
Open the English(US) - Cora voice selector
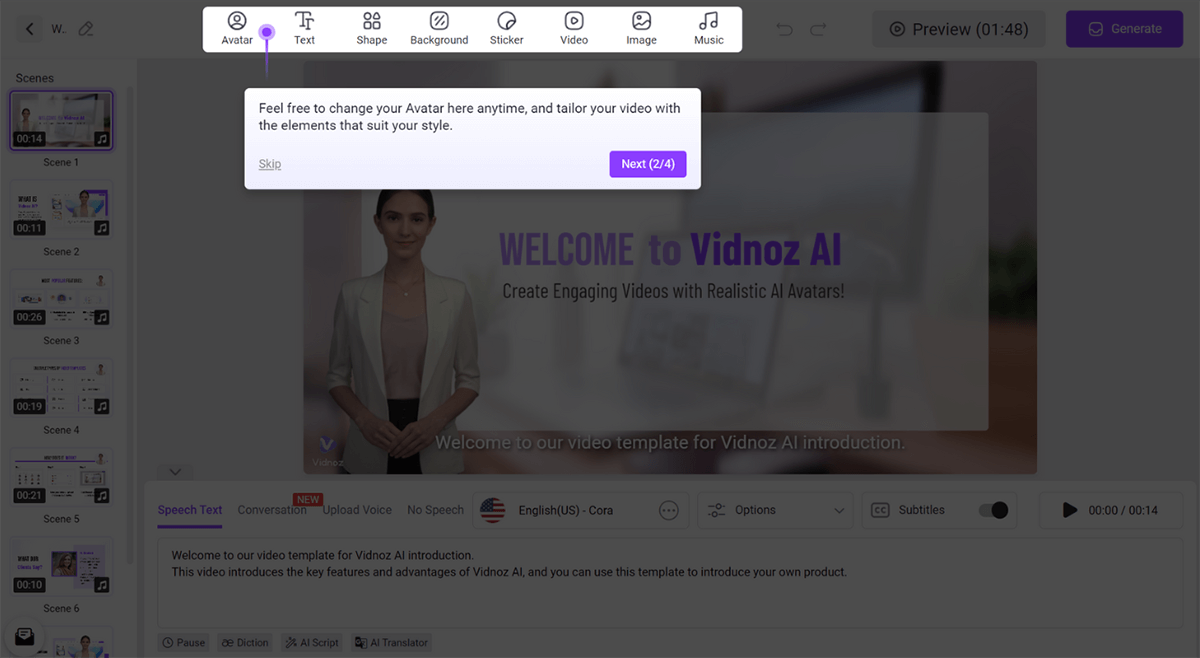point(565,510)
